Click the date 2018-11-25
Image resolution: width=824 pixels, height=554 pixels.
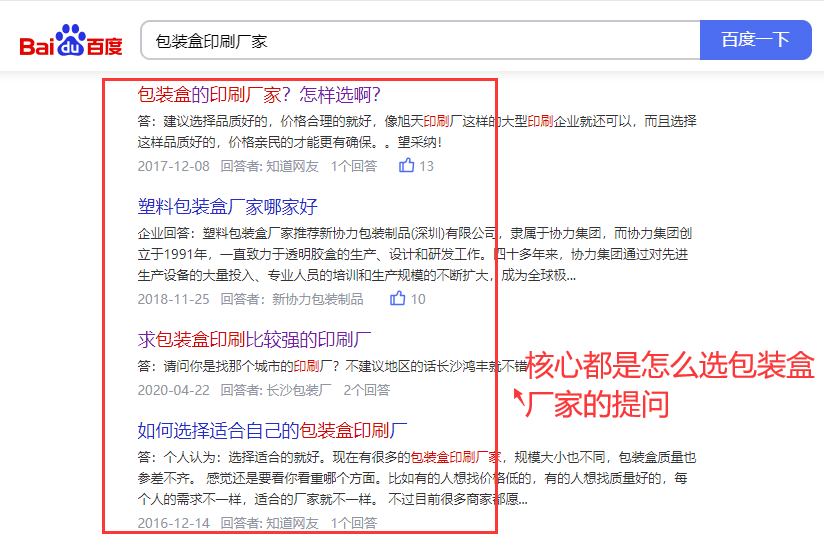[174, 299]
